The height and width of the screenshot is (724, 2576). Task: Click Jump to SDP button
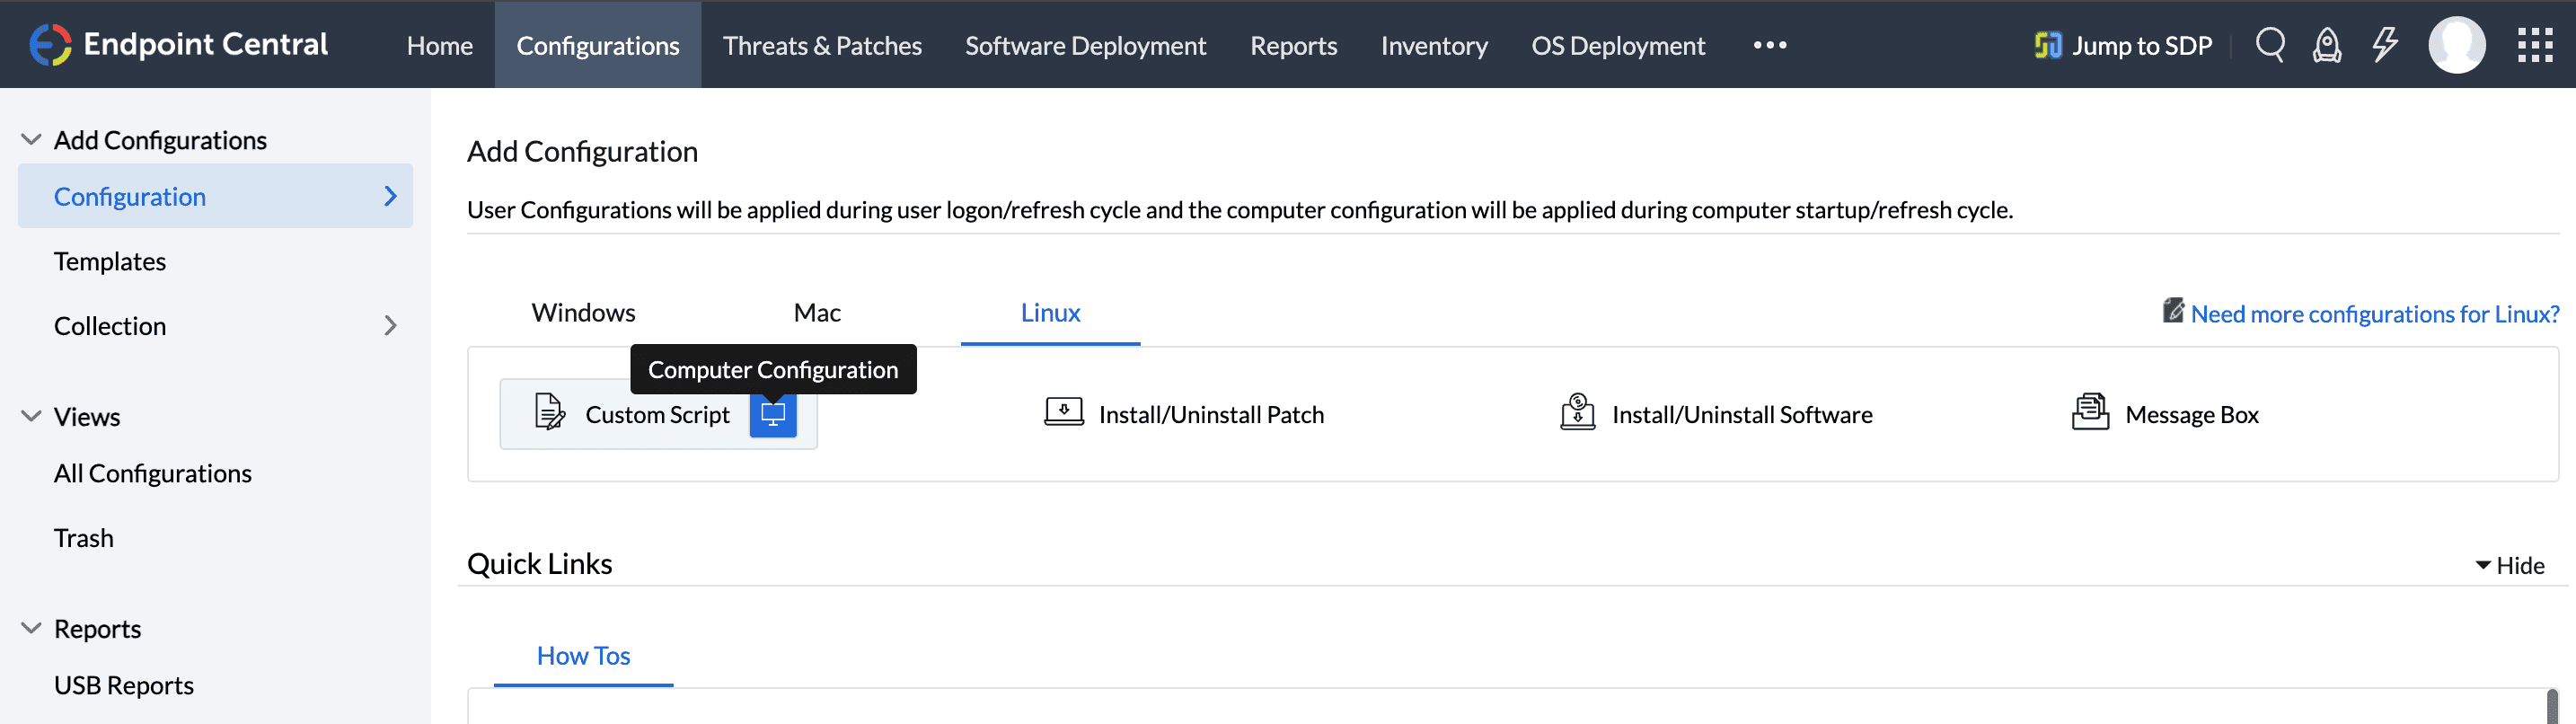click(2123, 45)
